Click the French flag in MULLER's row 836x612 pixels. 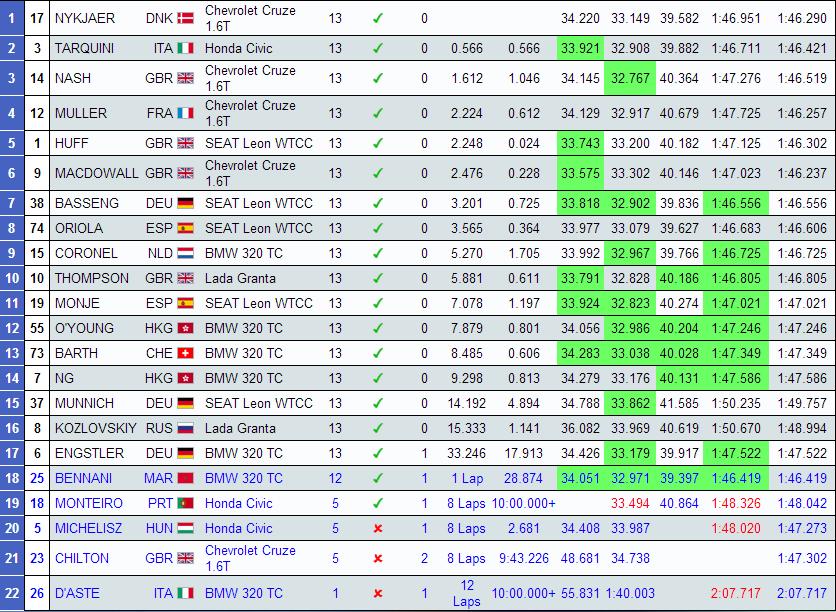click(x=185, y=113)
